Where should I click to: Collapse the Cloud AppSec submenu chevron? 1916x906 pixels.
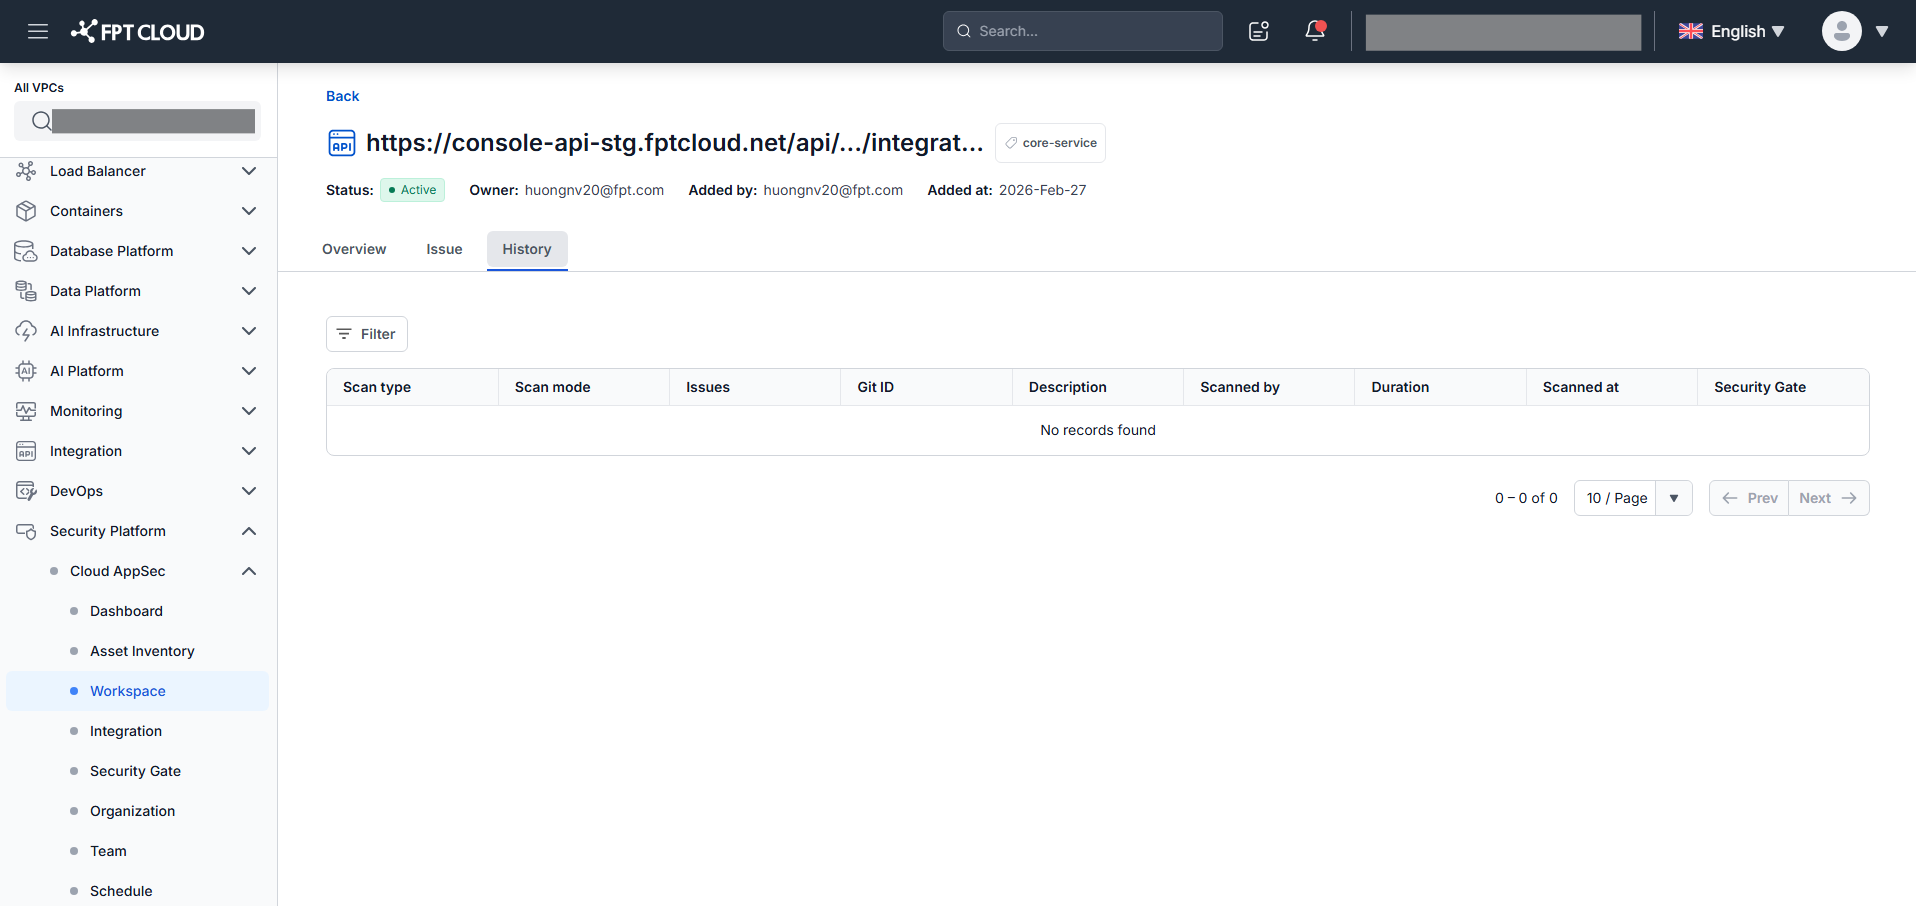pos(249,571)
